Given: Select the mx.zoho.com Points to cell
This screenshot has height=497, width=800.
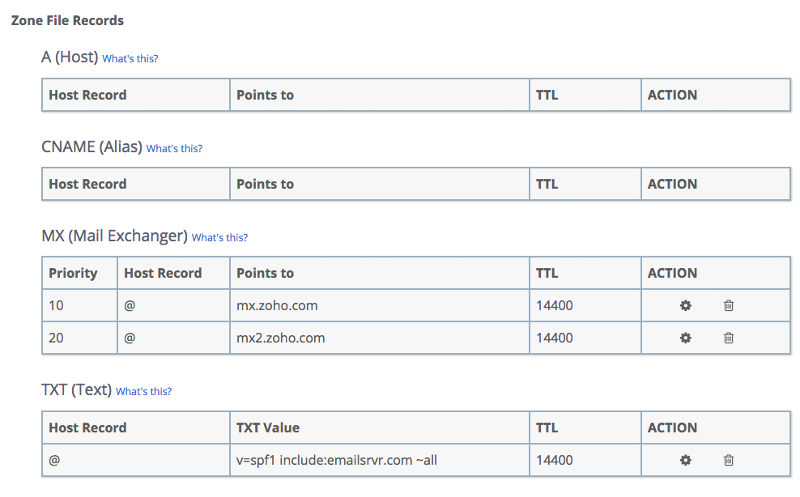Looking at the screenshot, I should [380, 306].
